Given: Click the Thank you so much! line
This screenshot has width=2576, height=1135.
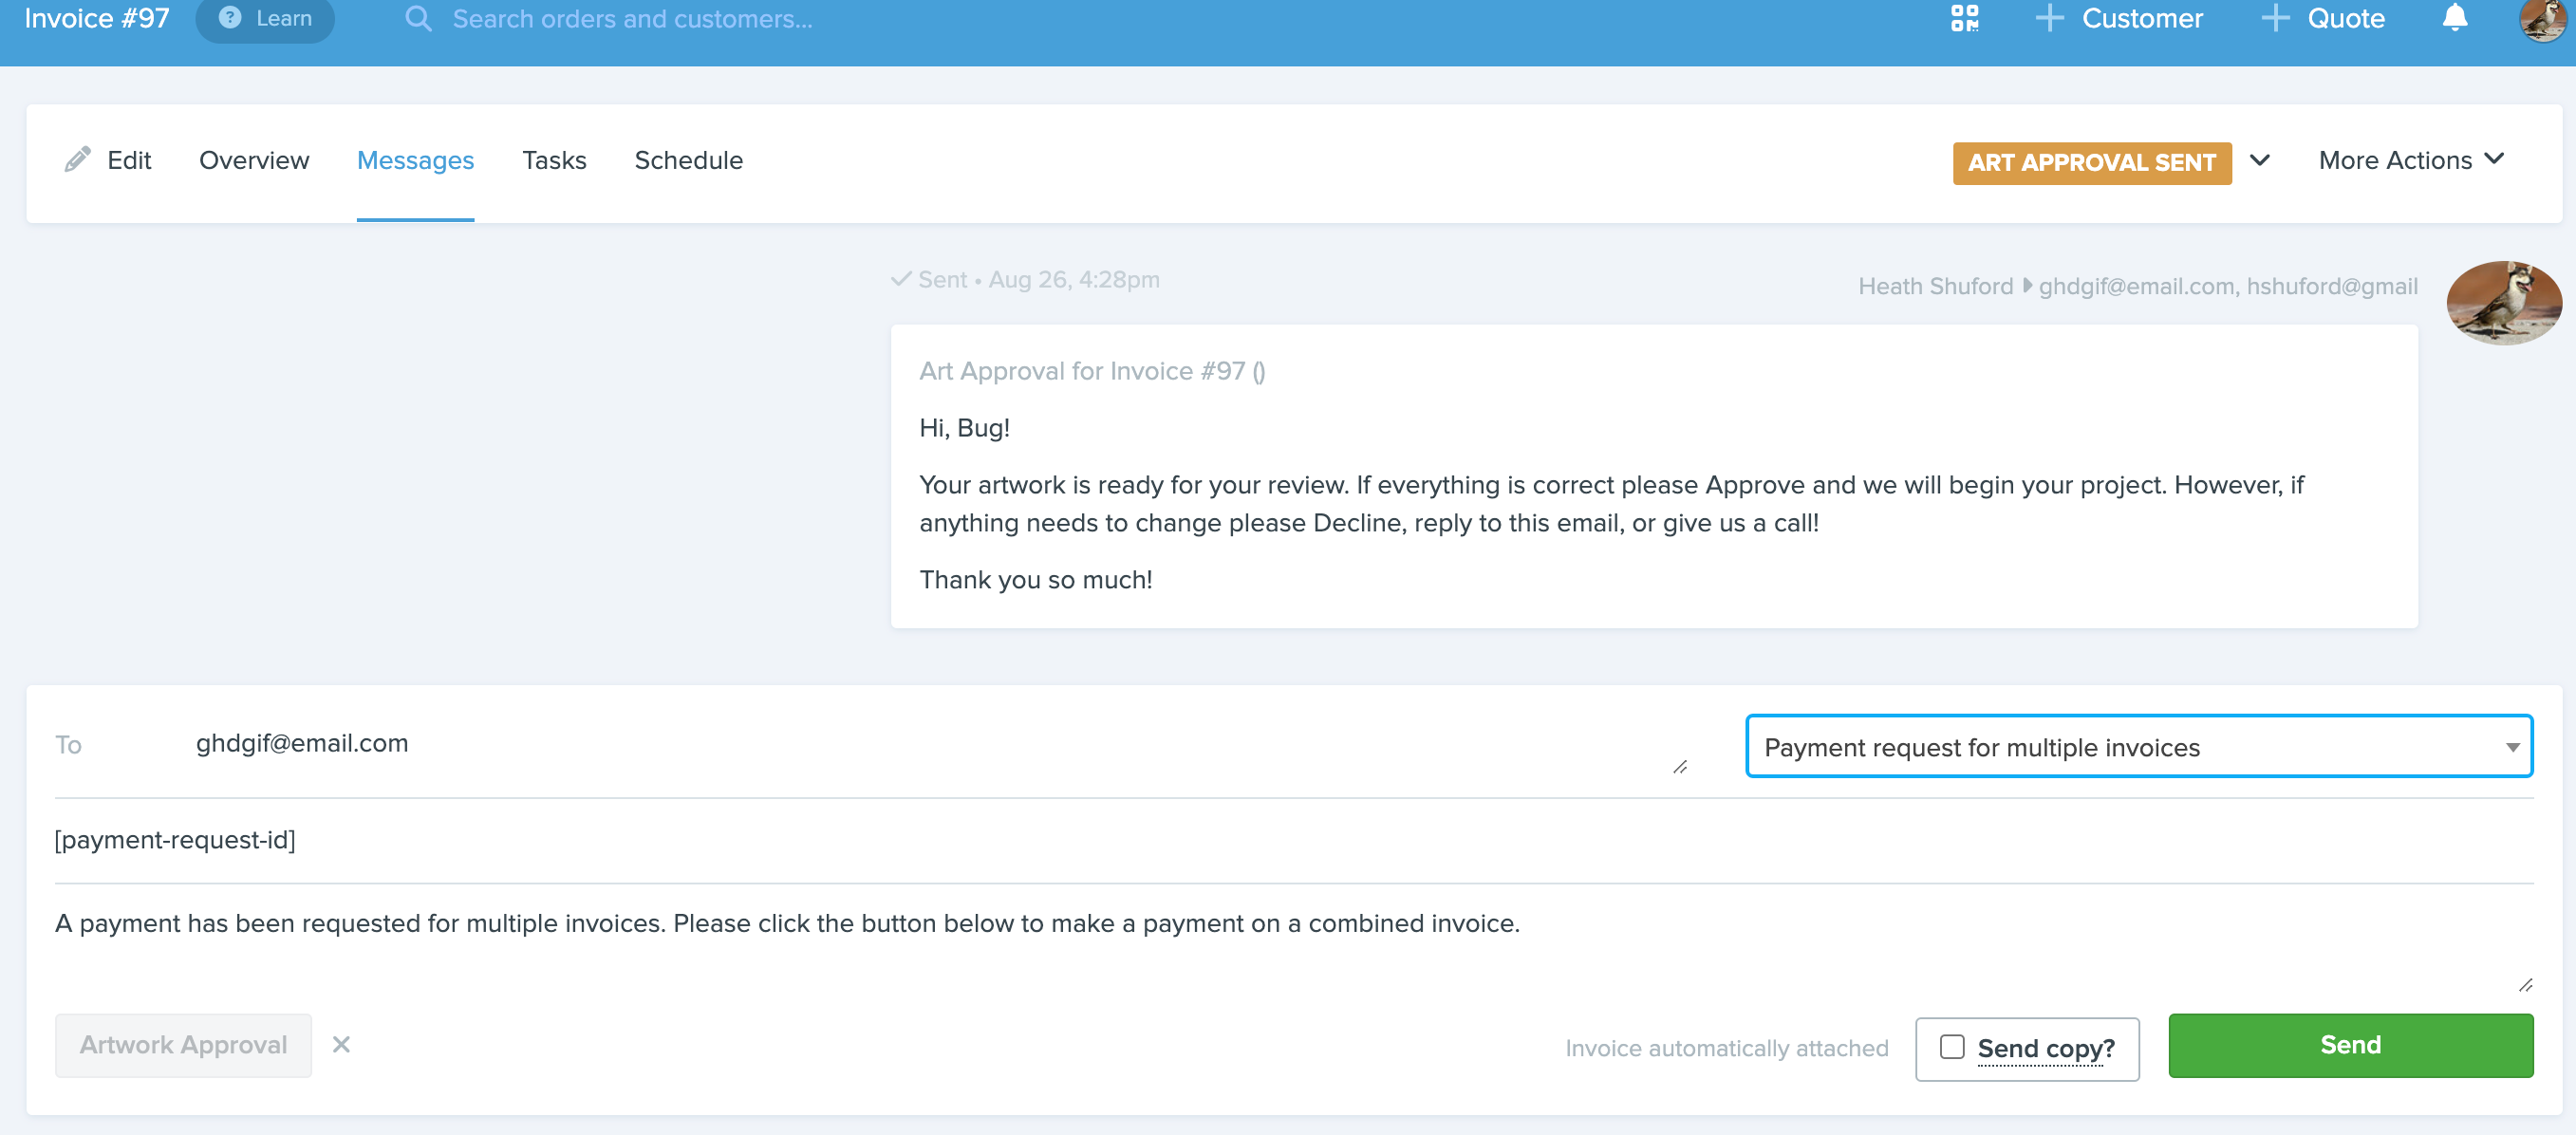Looking at the screenshot, I should (1035, 580).
